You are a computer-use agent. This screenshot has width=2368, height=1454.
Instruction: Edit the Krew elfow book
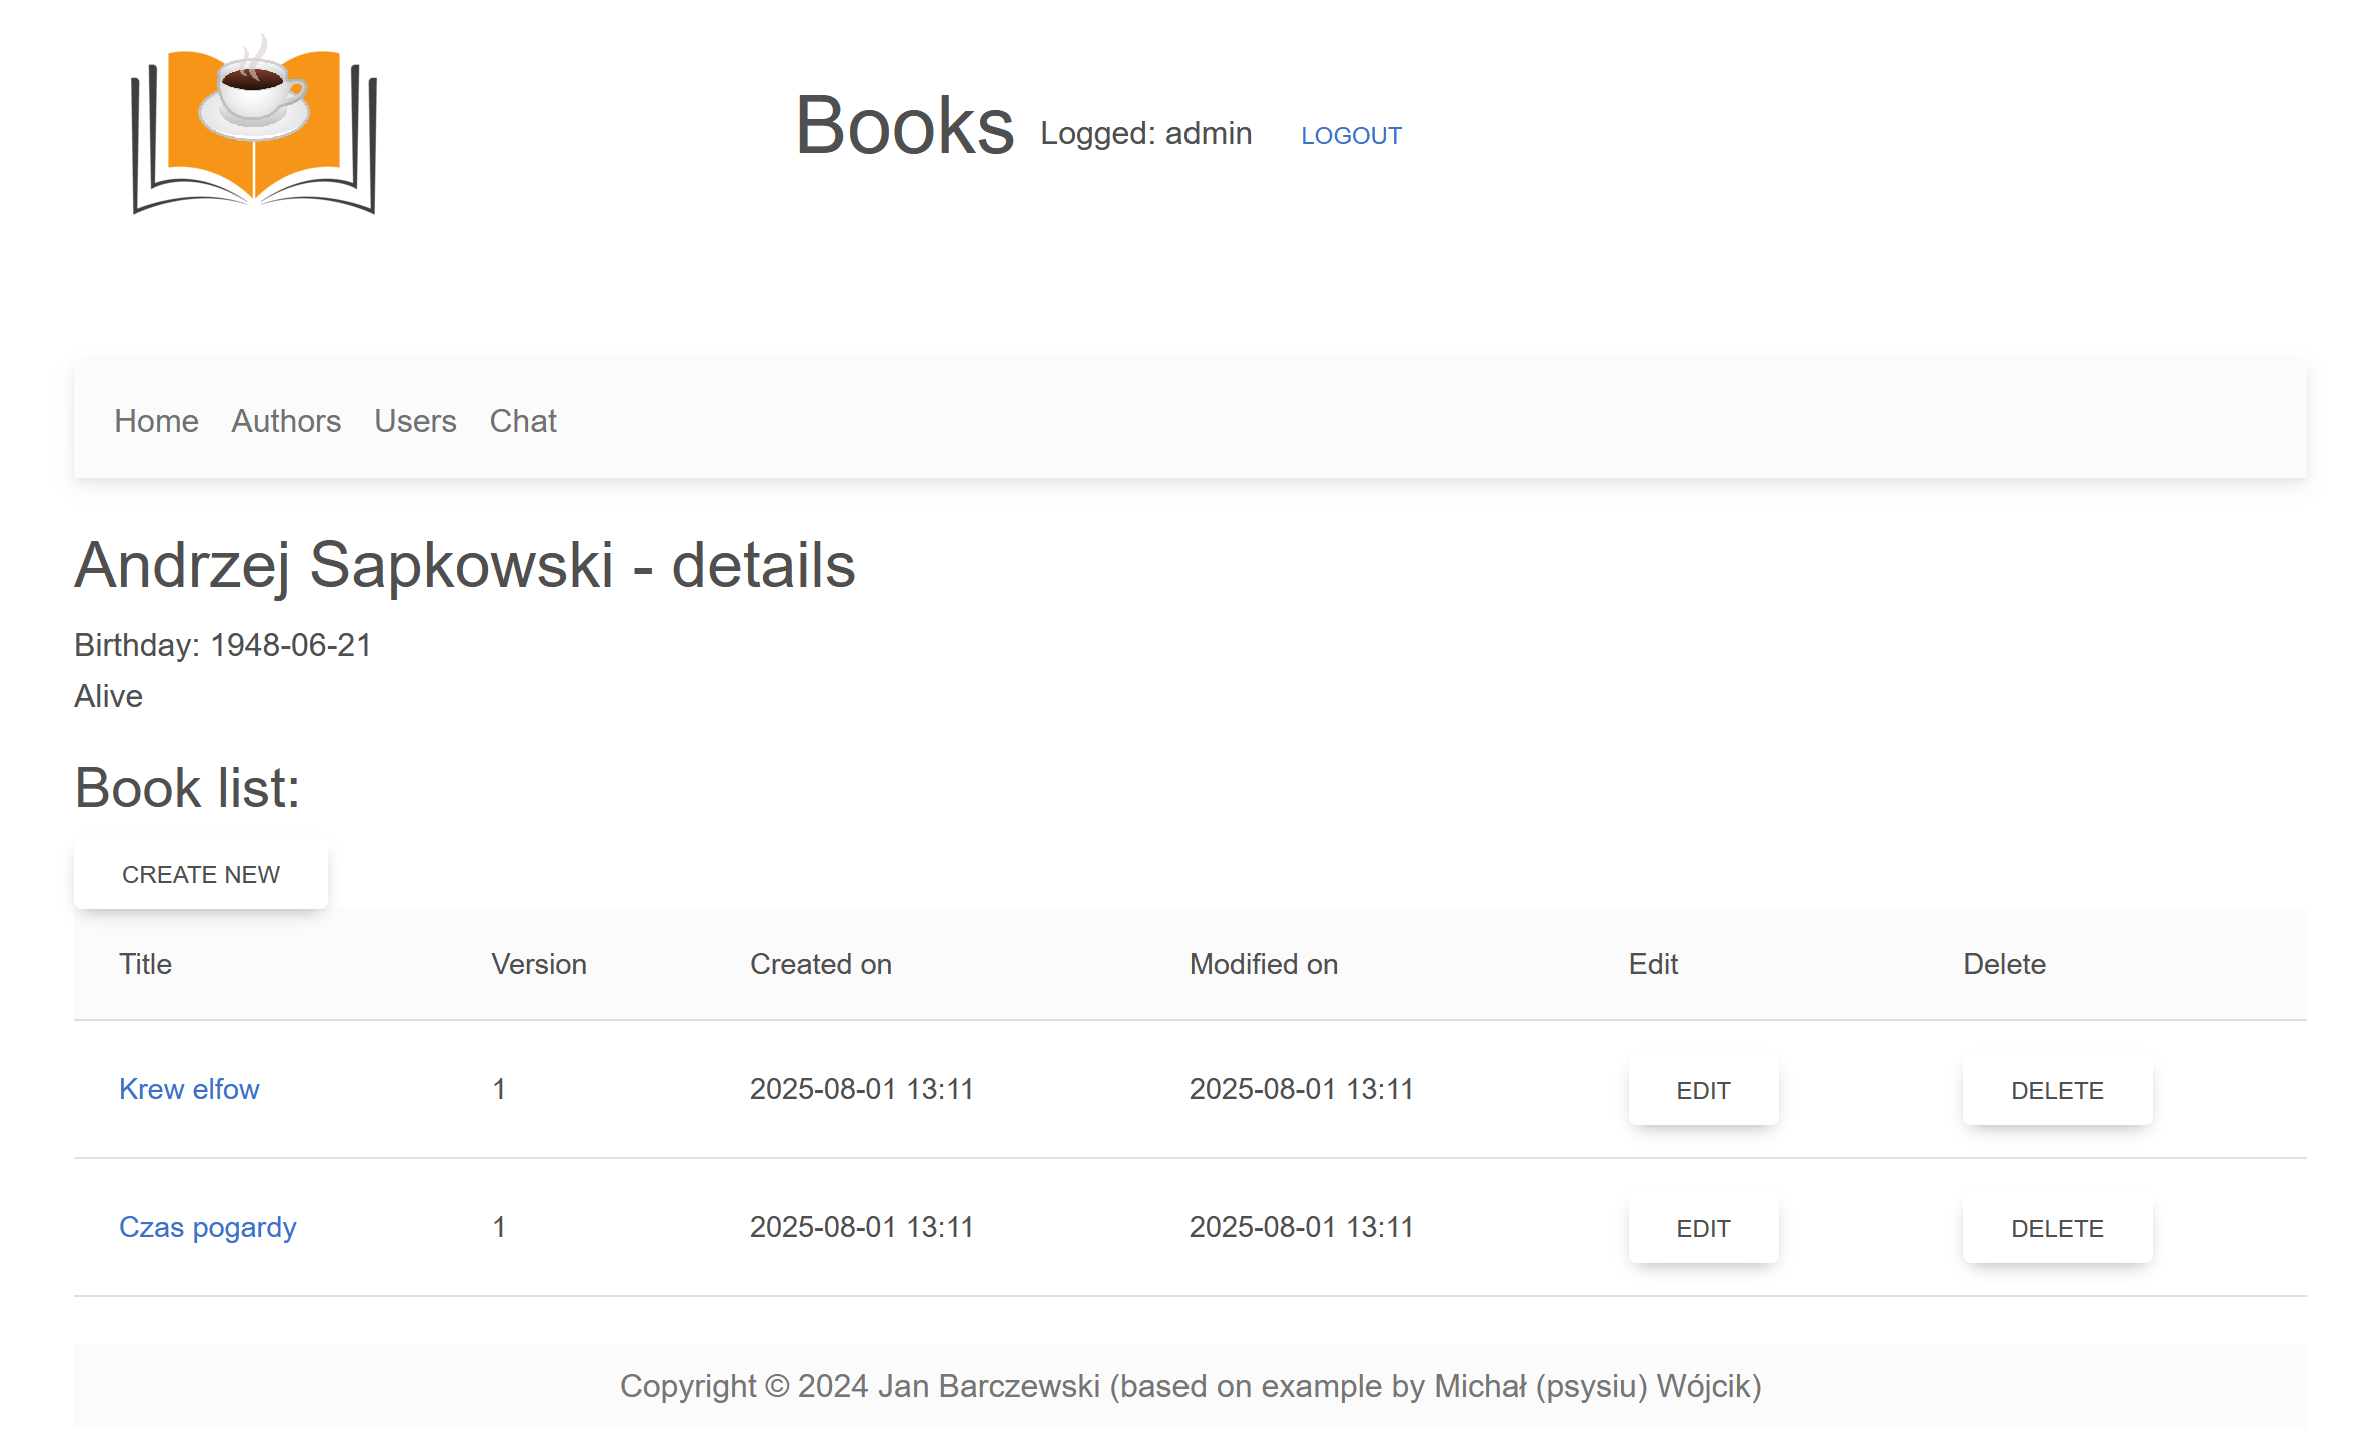(1703, 1090)
